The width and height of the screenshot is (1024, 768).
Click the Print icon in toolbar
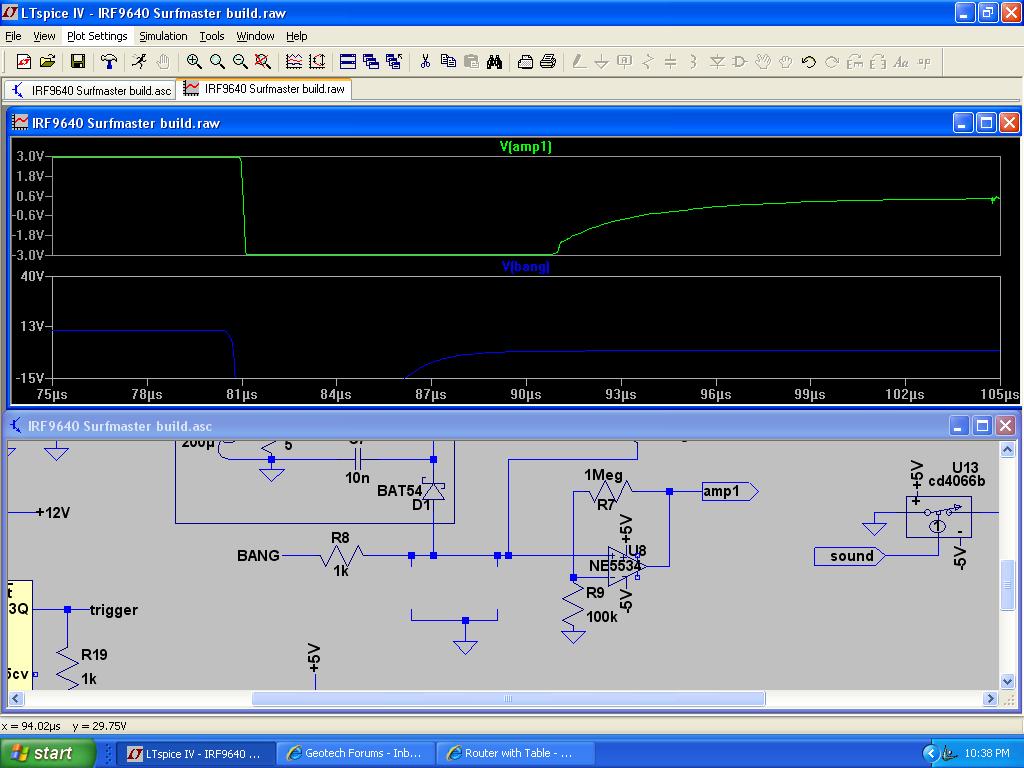coord(548,62)
